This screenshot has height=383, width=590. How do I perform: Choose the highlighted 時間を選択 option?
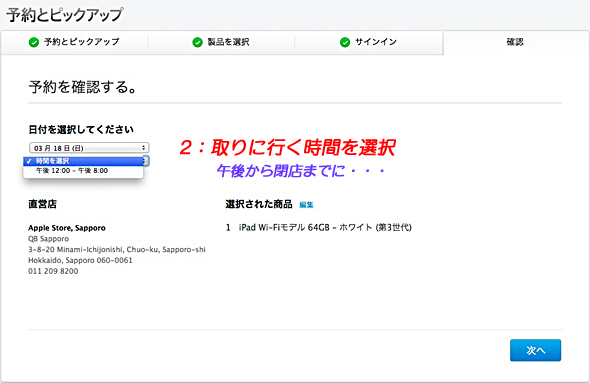(x=84, y=161)
